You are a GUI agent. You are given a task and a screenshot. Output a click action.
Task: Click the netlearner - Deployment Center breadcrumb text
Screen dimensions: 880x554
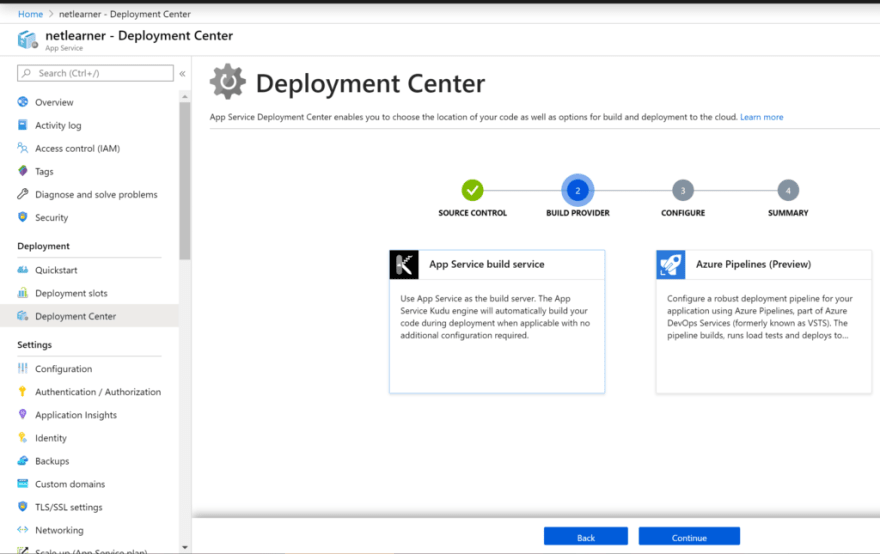pyautogui.click(x=125, y=13)
